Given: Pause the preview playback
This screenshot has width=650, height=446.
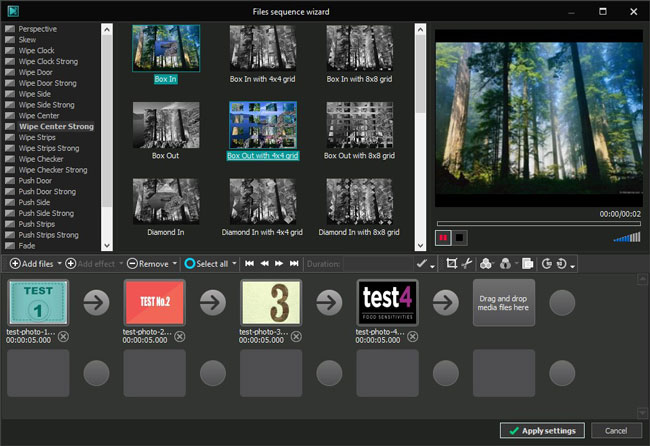Looking at the screenshot, I should point(443,238).
